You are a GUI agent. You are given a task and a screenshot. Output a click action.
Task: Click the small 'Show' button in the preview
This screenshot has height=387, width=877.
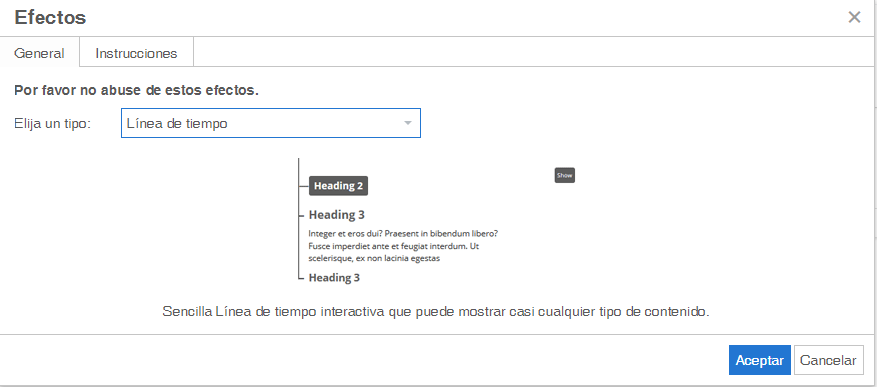564,175
